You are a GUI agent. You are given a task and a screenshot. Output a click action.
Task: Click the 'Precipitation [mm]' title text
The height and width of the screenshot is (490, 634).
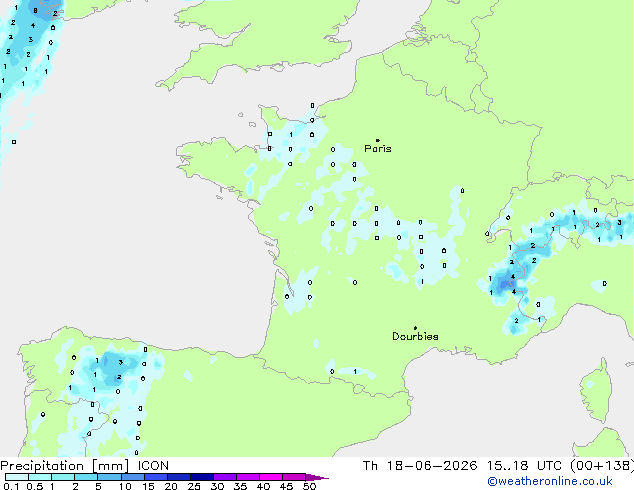coord(65,466)
